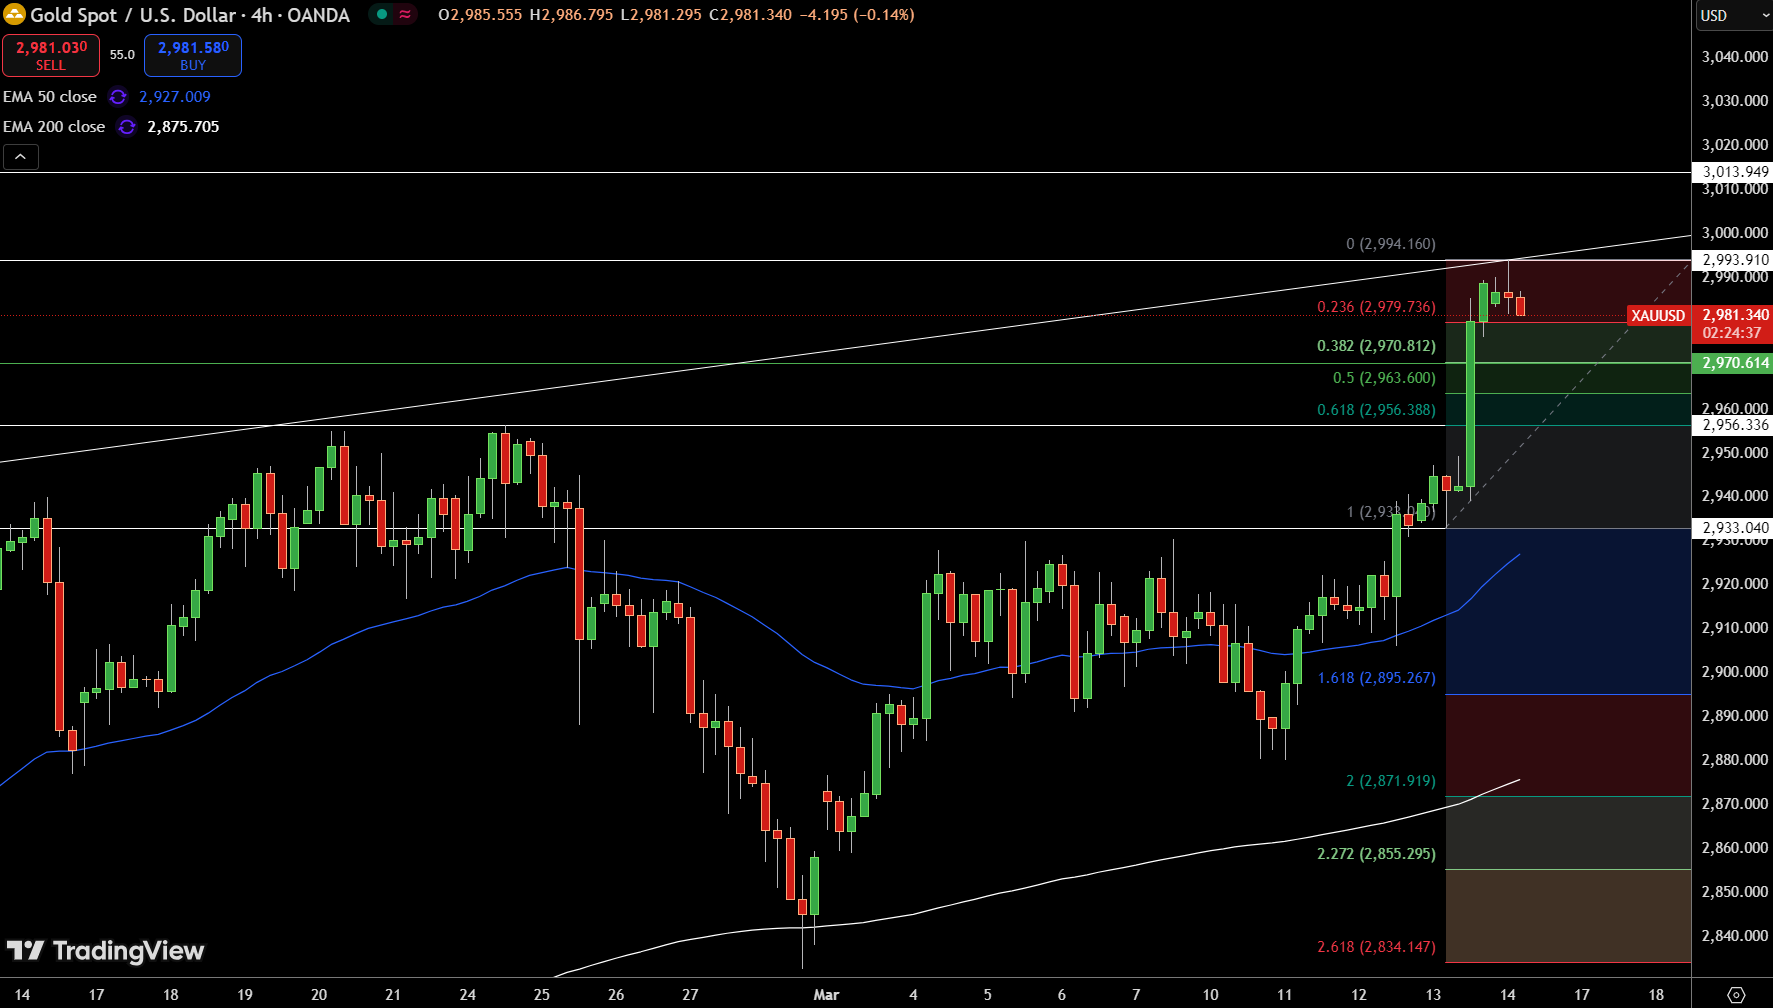The image size is (1773, 1008).
Task: Click the 14 date at time axis right end
Action: pyautogui.click(x=1508, y=995)
